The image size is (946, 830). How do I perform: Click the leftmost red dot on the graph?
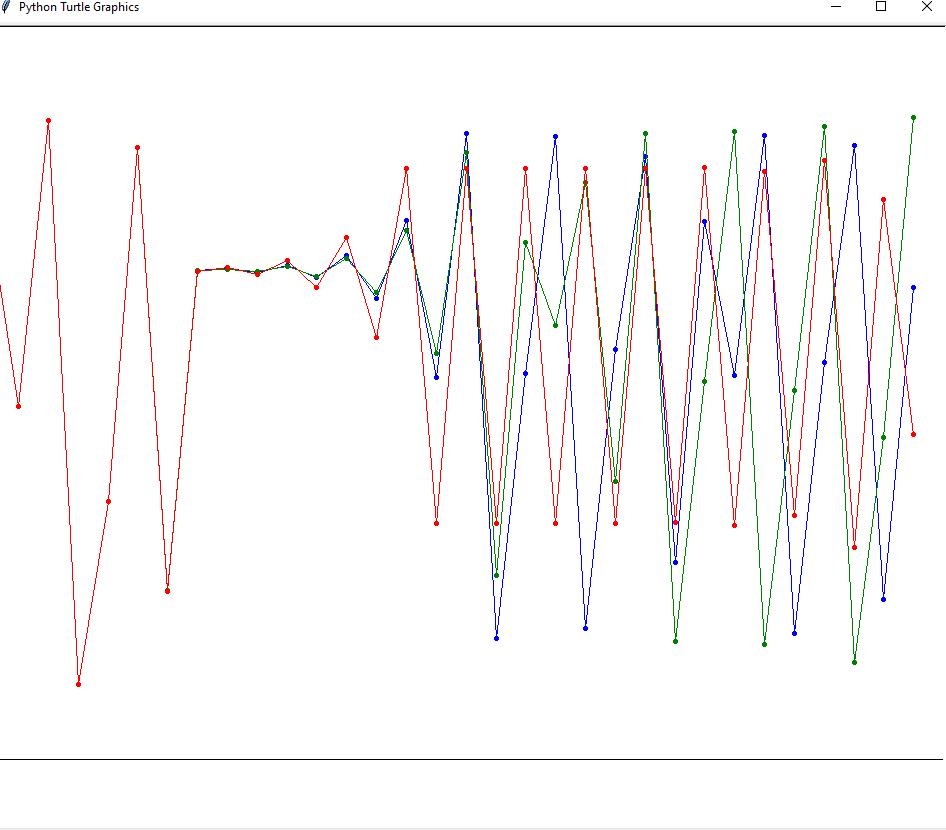(x=18, y=406)
